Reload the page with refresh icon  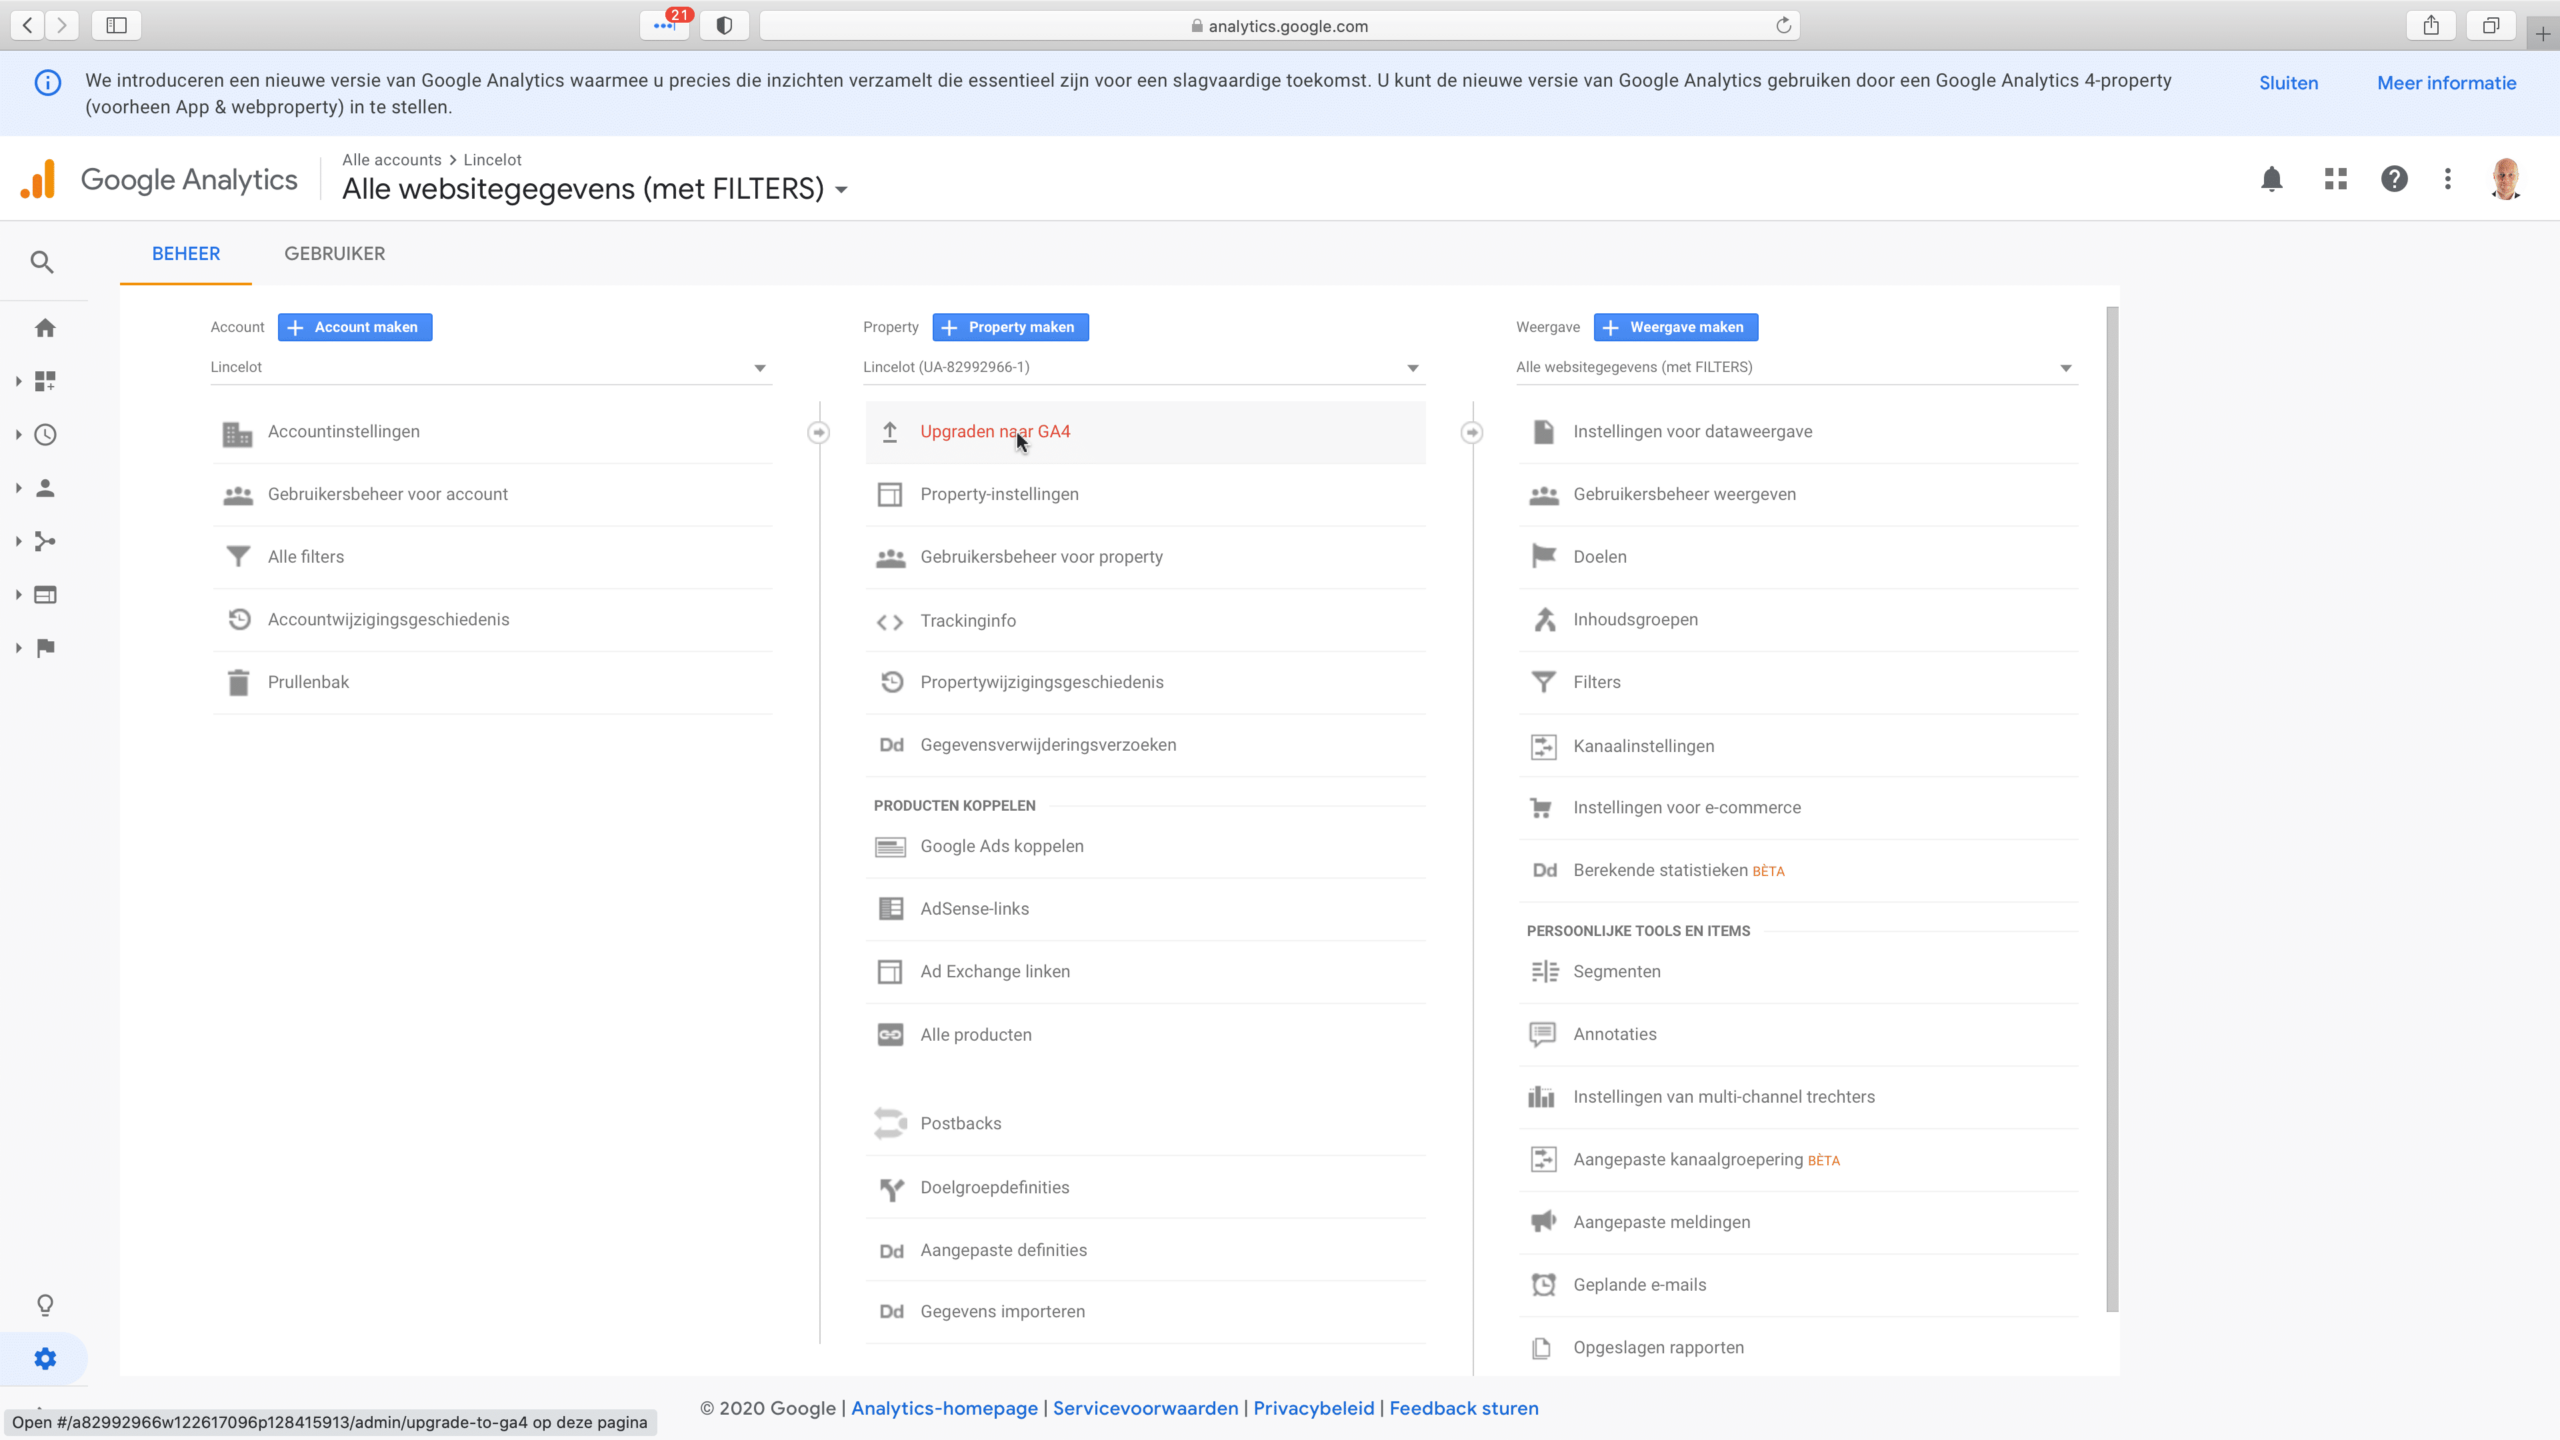(1783, 26)
